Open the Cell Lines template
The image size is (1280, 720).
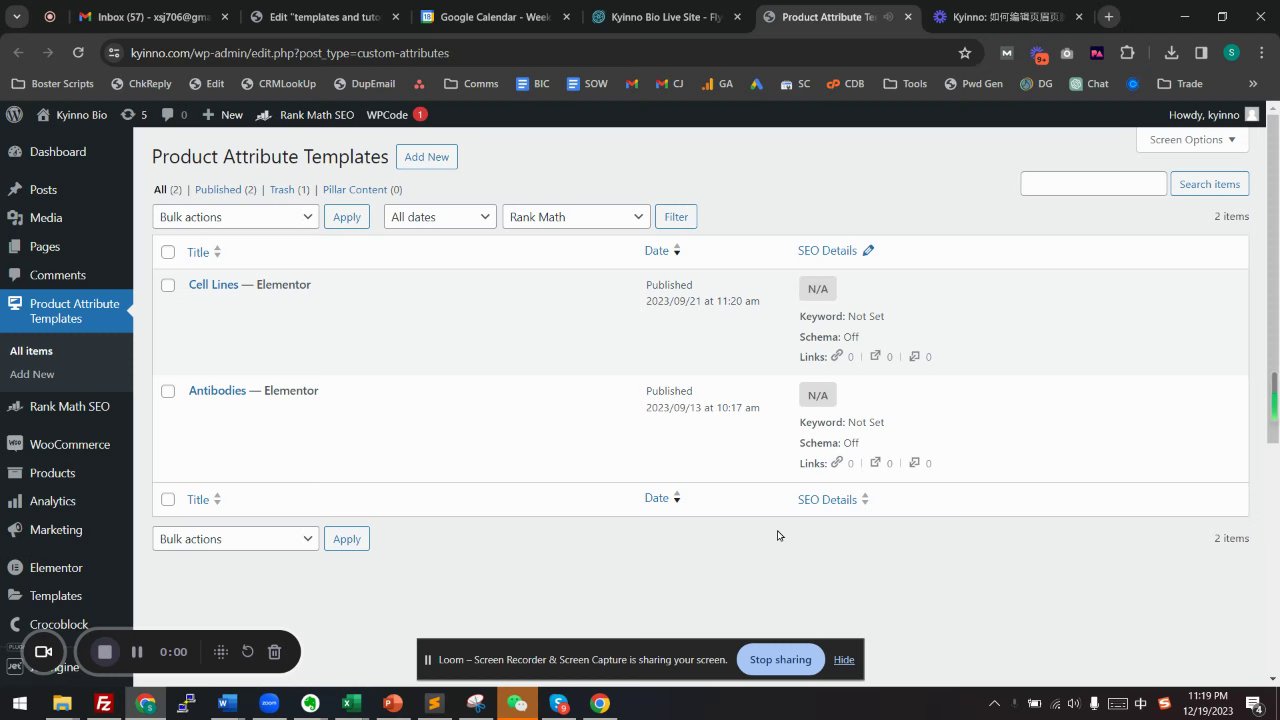click(x=214, y=285)
